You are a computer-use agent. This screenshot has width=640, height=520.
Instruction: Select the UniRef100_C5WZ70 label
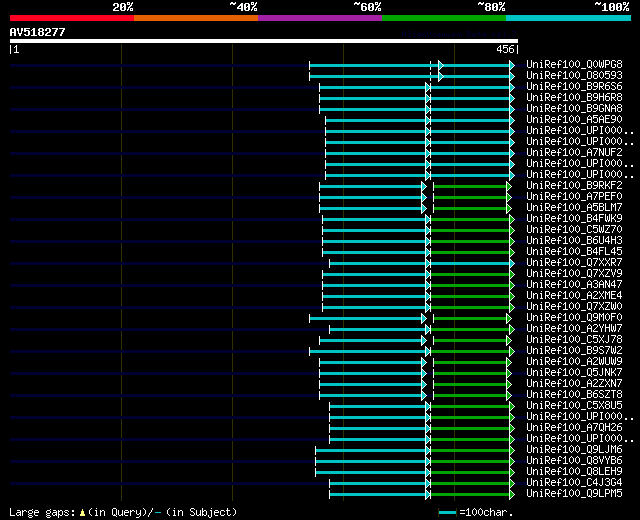point(574,229)
